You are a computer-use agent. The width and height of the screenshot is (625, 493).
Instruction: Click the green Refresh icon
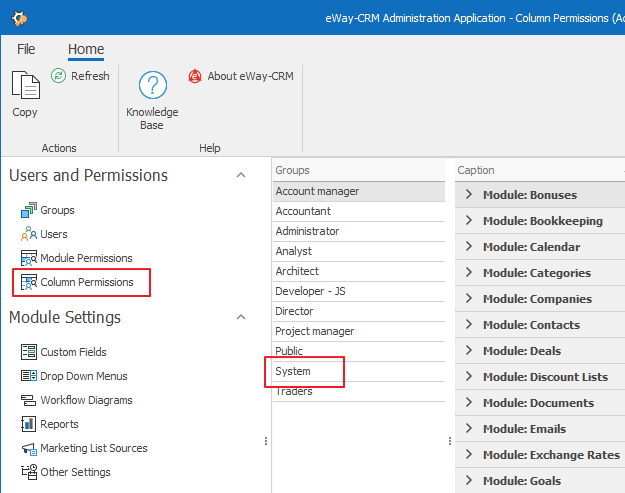pyautogui.click(x=59, y=75)
